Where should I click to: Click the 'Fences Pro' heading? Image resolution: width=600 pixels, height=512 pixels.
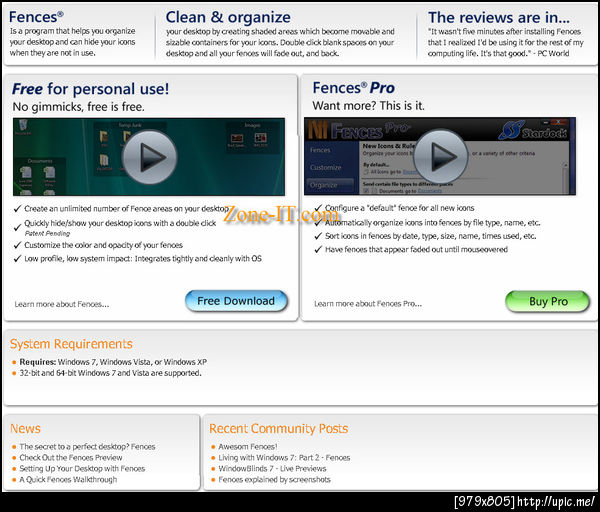(x=354, y=88)
